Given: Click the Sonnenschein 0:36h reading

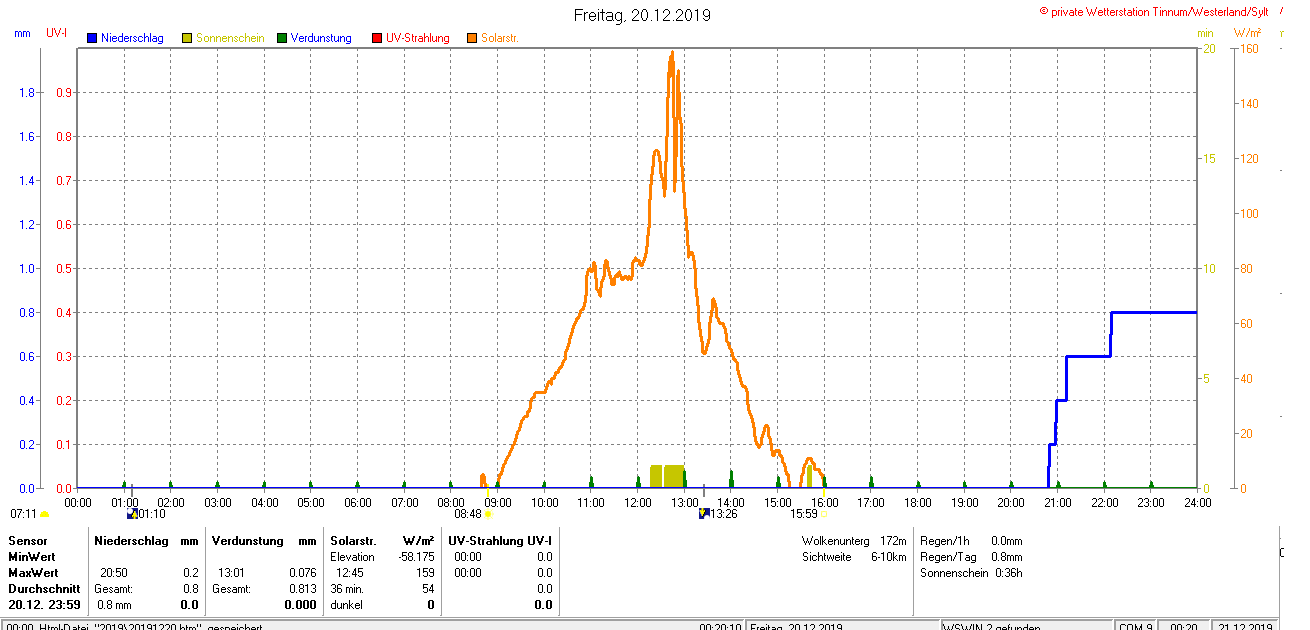Looking at the screenshot, I should (971, 573).
